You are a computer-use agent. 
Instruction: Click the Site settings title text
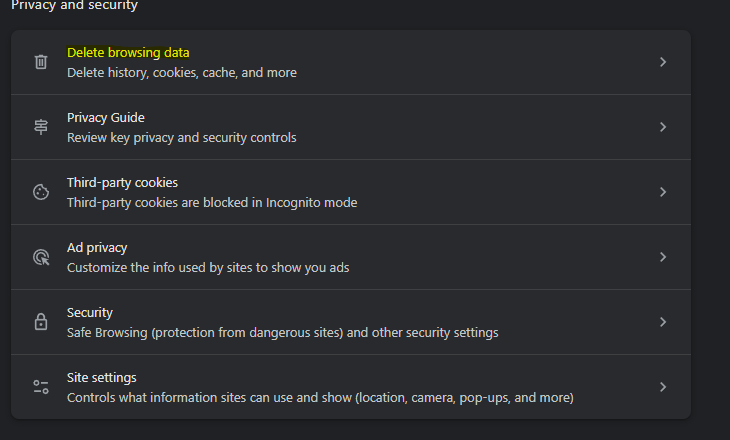(102, 378)
